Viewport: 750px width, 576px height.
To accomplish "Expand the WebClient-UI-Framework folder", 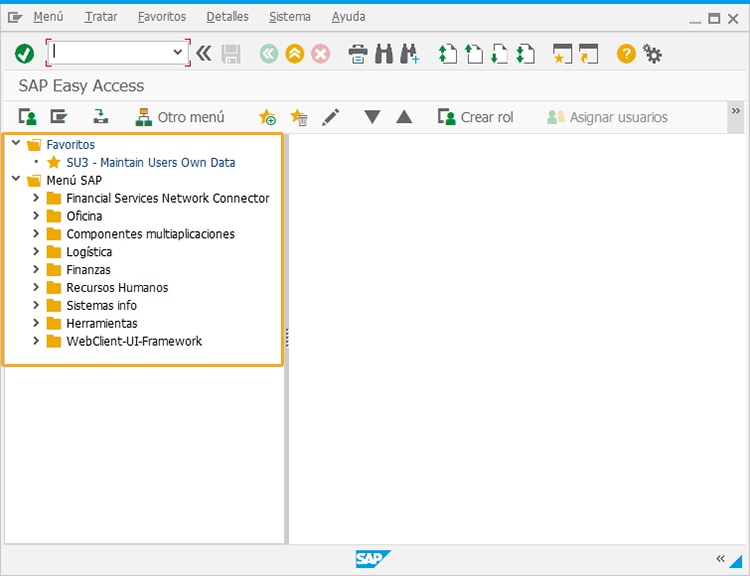I will pyautogui.click(x=36, y=340).
